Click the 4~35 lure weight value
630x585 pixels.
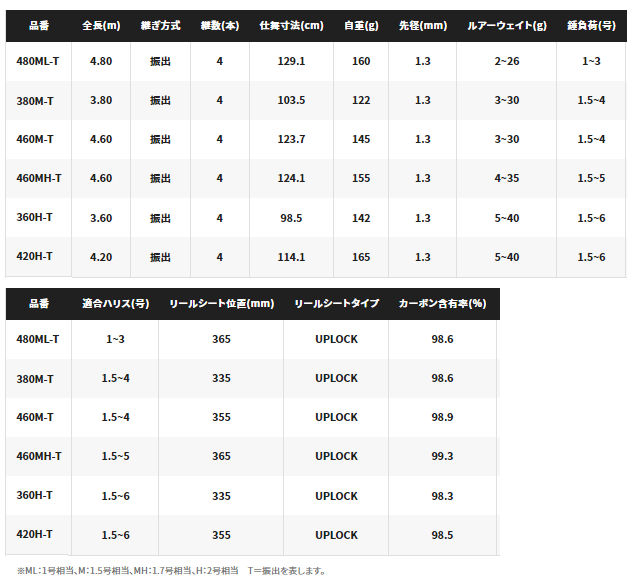click(507, 178)
